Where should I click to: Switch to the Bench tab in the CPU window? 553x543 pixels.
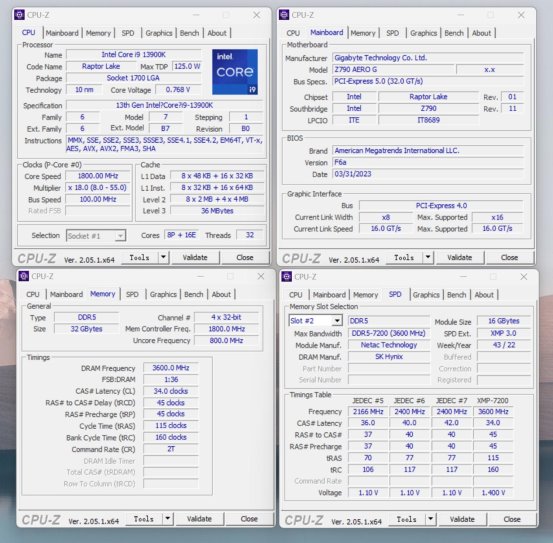pos(189,33)
